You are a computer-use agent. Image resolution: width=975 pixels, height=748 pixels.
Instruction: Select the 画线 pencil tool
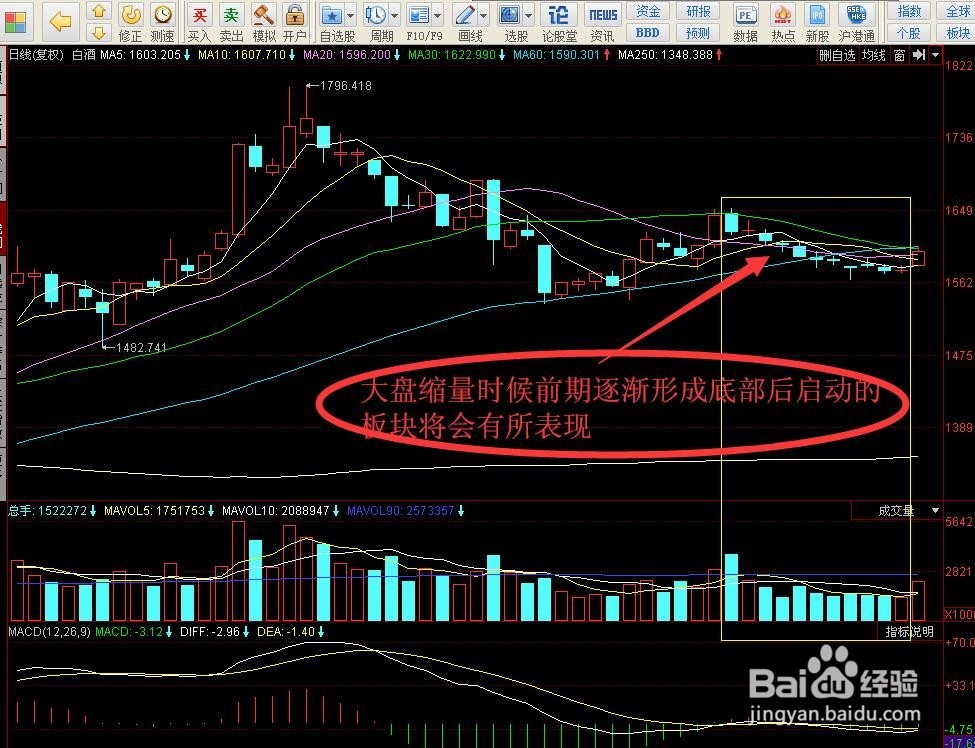point(464,14)
